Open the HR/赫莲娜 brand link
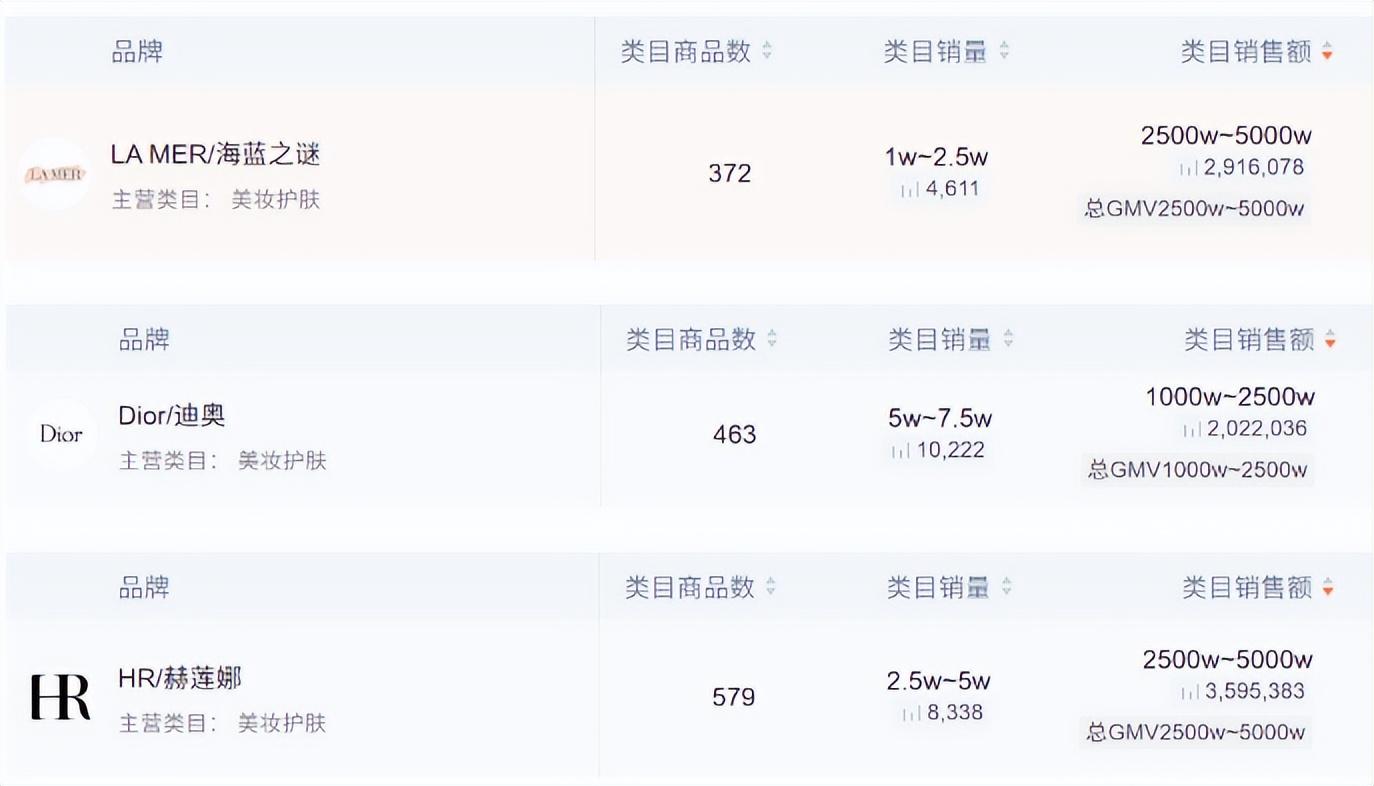This screenshot has height=786, width=1374. 180,678
